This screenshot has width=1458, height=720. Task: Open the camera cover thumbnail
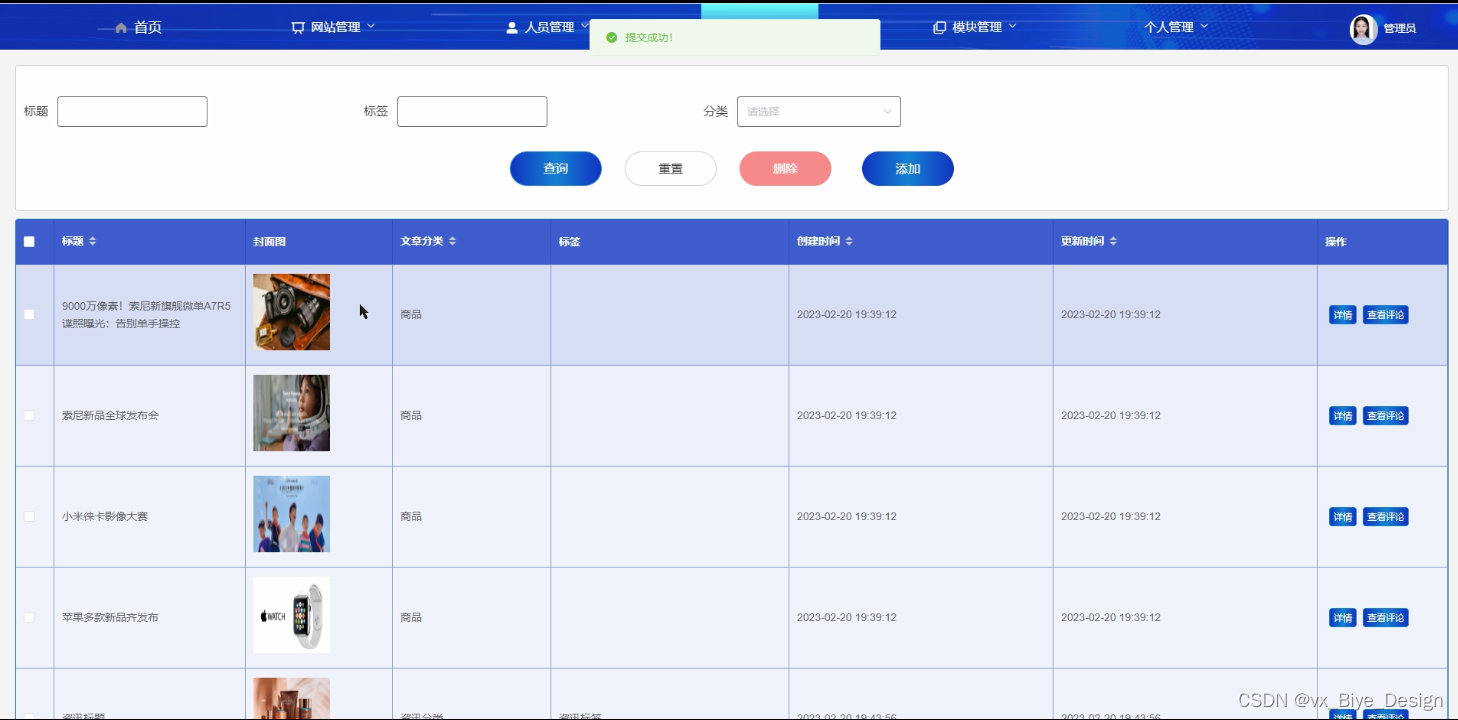click(291, 312)
